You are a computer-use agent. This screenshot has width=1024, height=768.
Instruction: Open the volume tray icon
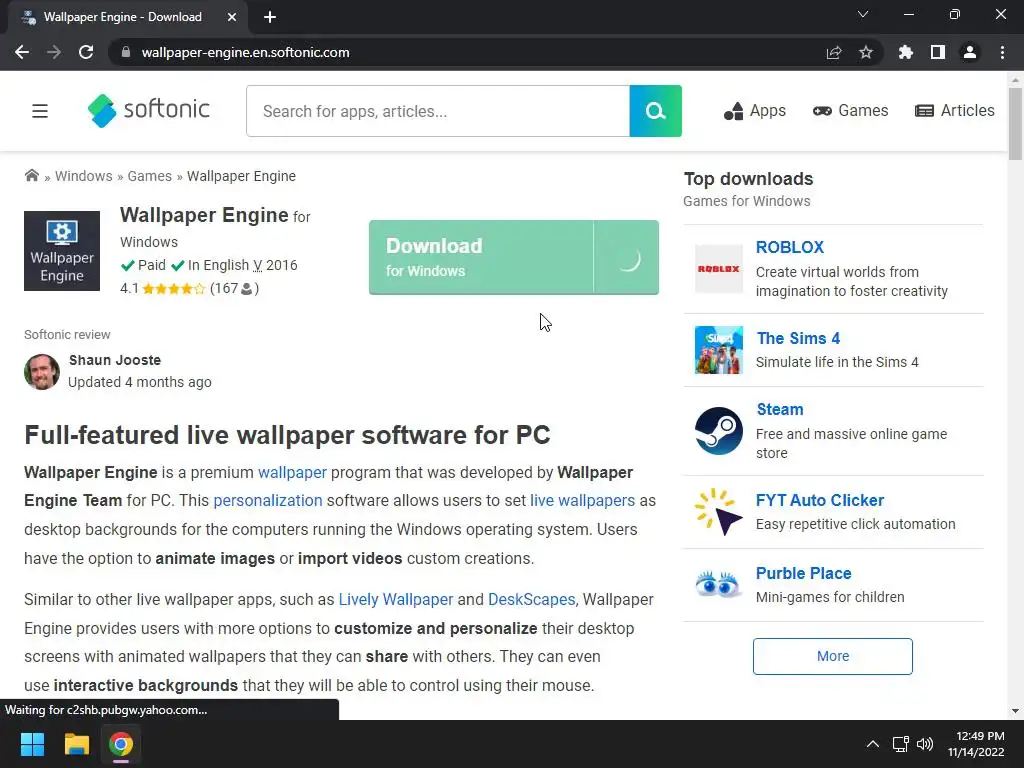(x=925, y=744)
